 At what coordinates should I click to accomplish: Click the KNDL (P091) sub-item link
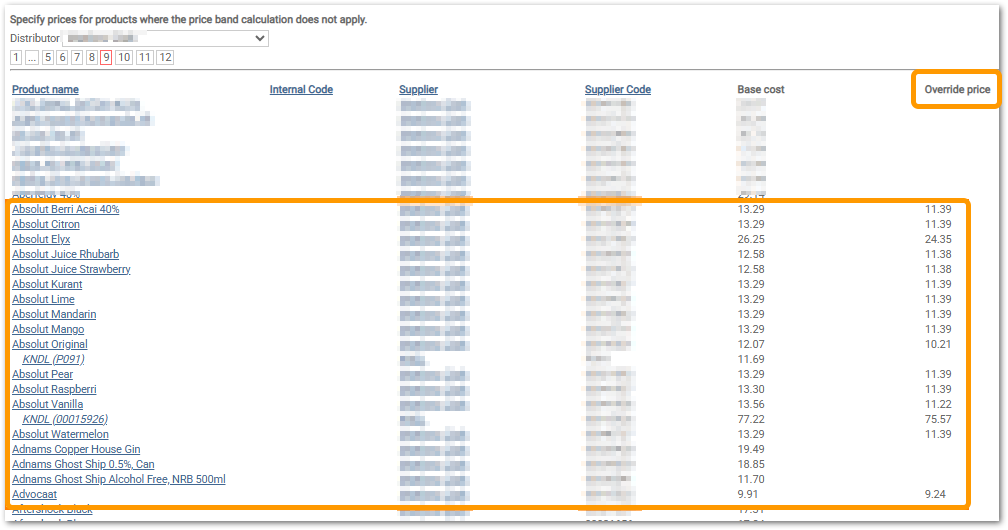coord(53,359)
